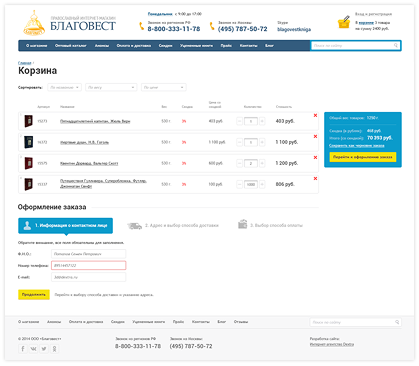Viewport: 419px width, 366px height.
Task: Remove the 1 200 руб. book from cart
Action: coord(315,157)
